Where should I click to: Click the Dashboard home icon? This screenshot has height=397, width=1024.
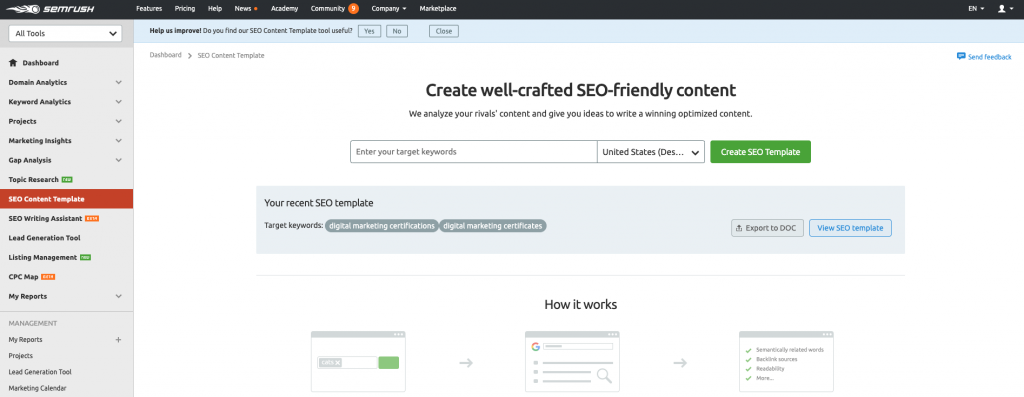tap(13, 63)
